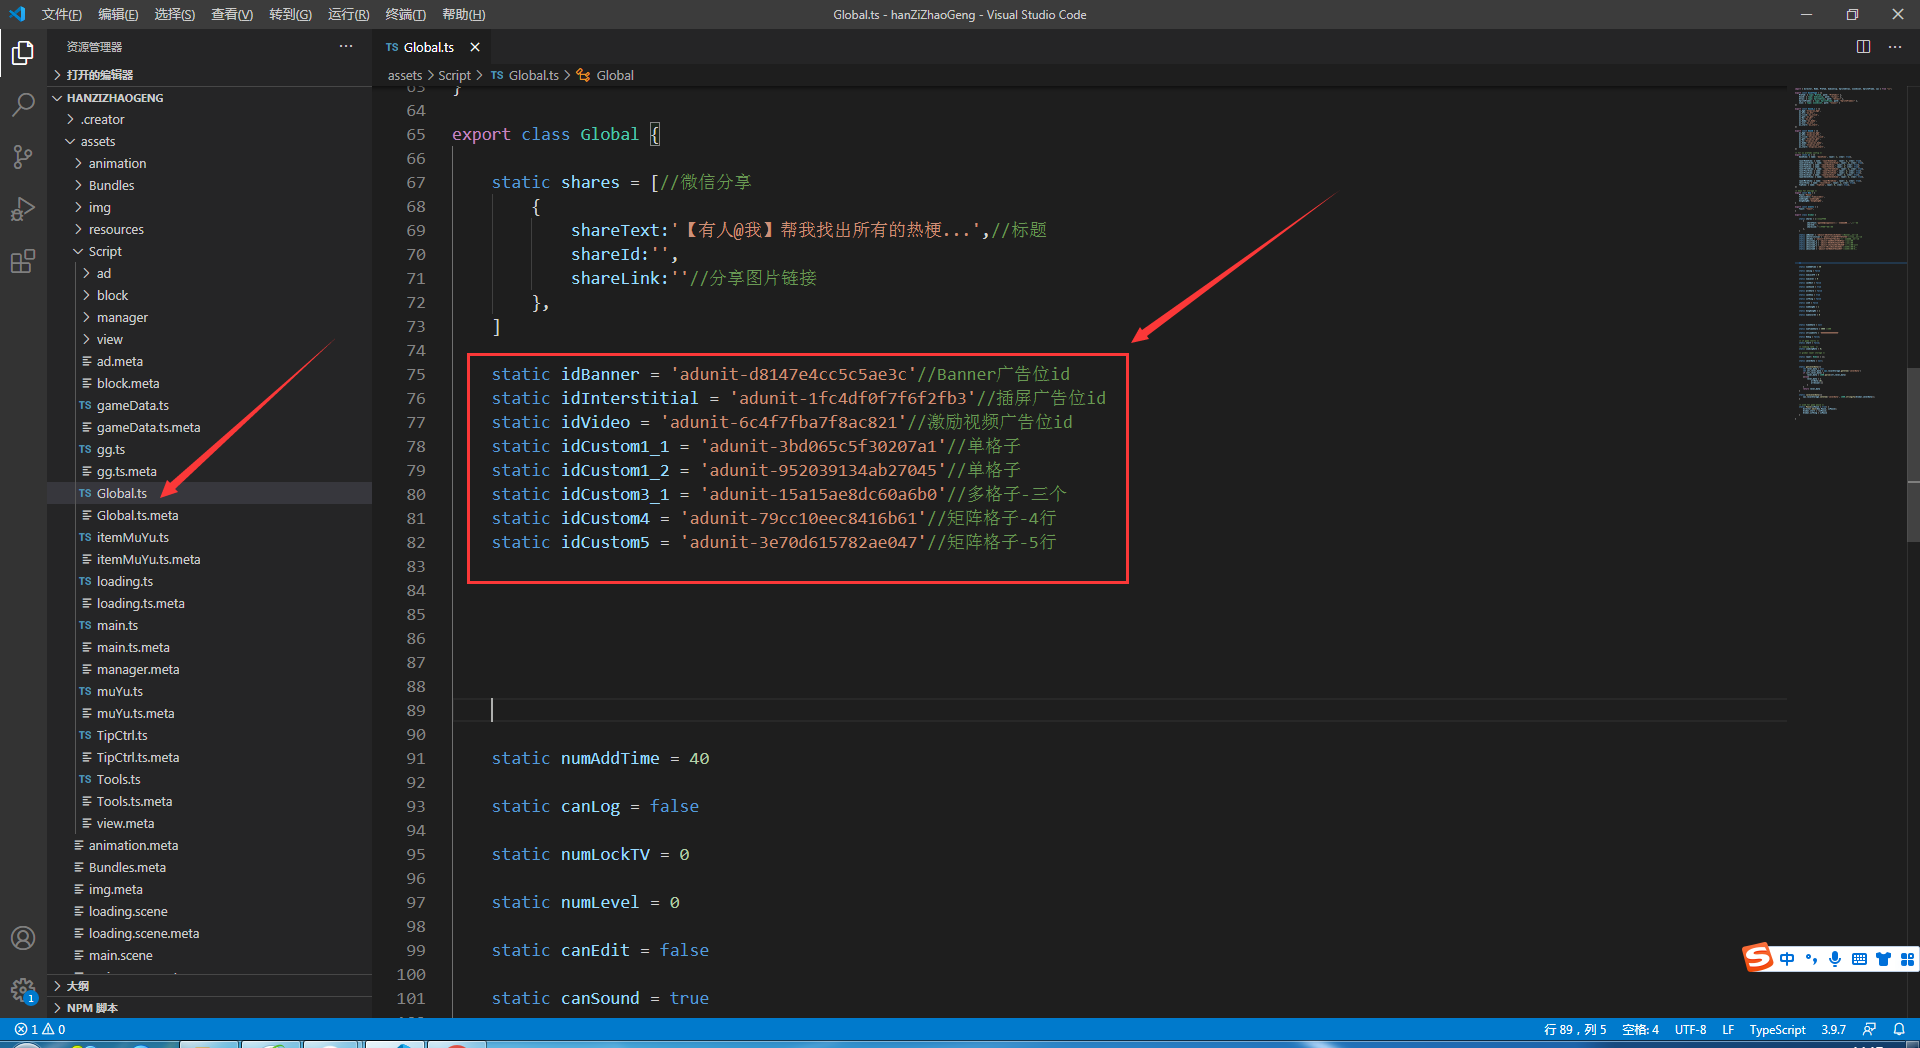Image resolution: width=1920 pixels, height=1048 pixels.
Task: Click the assets breadcrumb segment
Action: point(405,75)
